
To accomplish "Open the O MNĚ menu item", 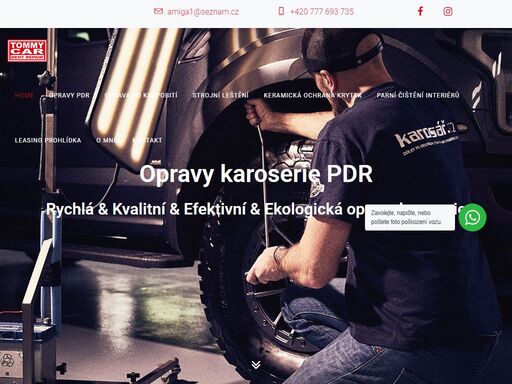I will (x=107, y=140).
